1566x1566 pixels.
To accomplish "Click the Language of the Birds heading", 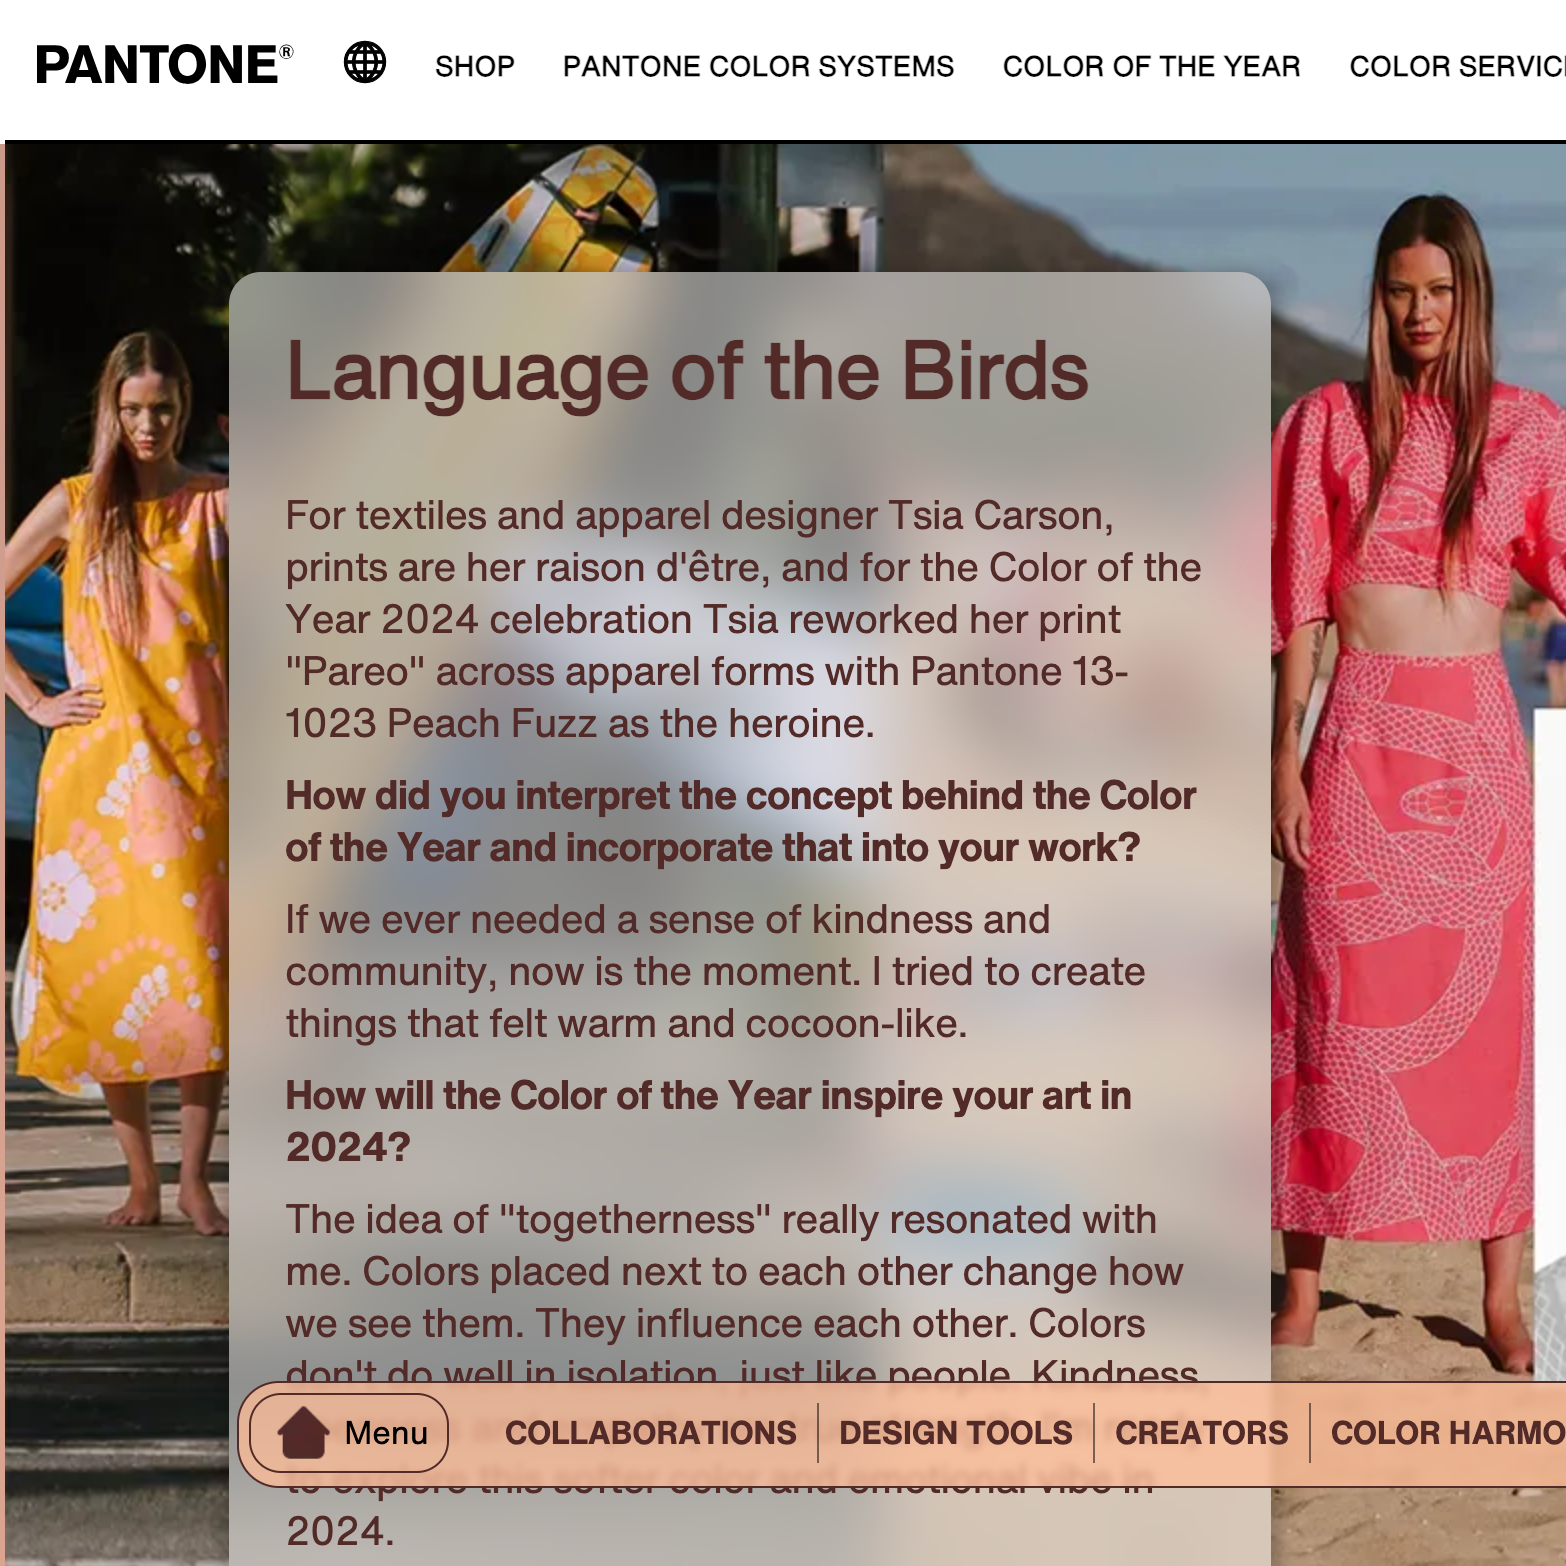I will [687, 371].
